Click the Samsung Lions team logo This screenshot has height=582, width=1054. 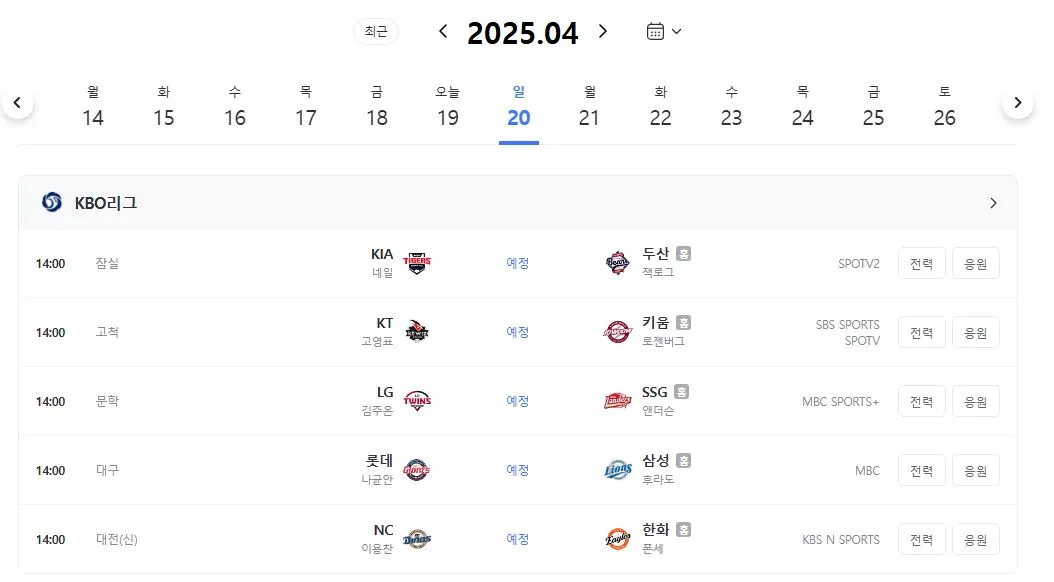pos(617,470)
